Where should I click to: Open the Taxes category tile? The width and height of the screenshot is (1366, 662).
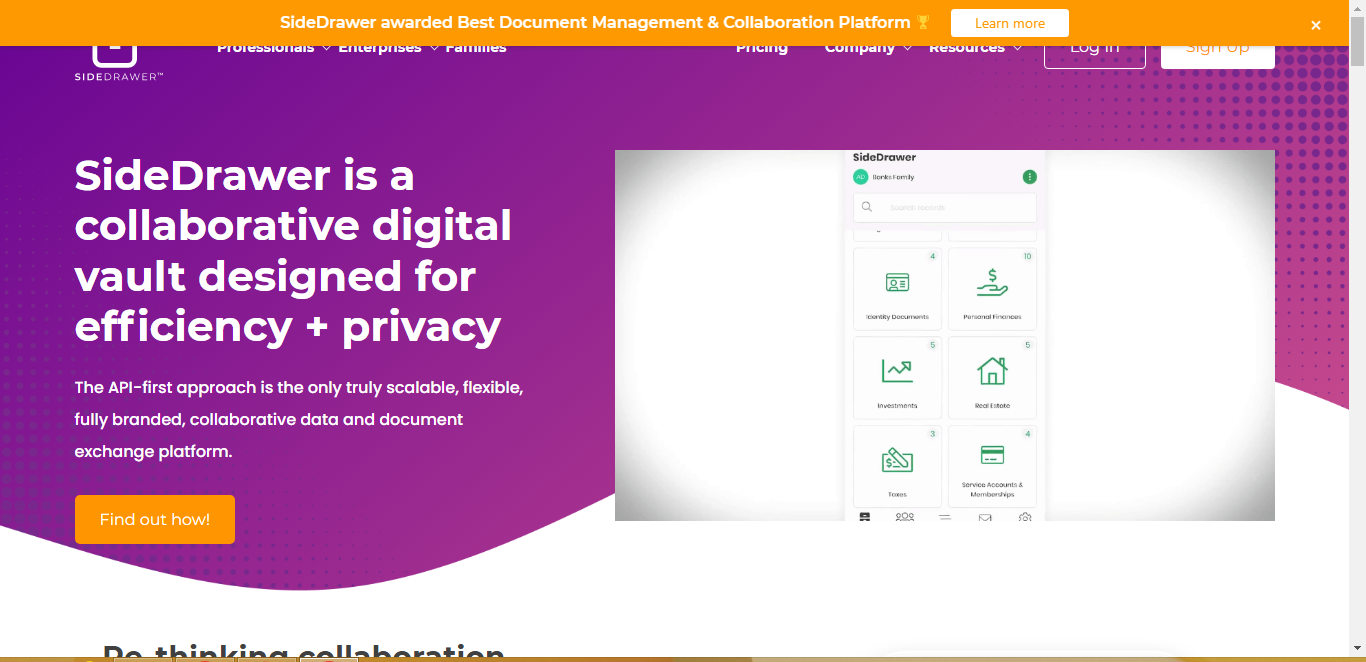(x=896, y=463)
